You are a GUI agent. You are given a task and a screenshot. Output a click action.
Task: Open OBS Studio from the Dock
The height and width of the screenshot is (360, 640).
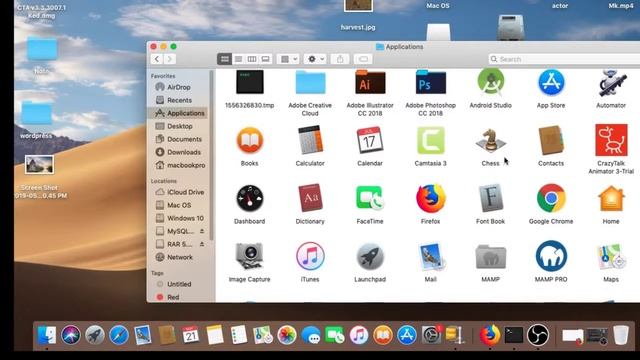click(538, 335)
